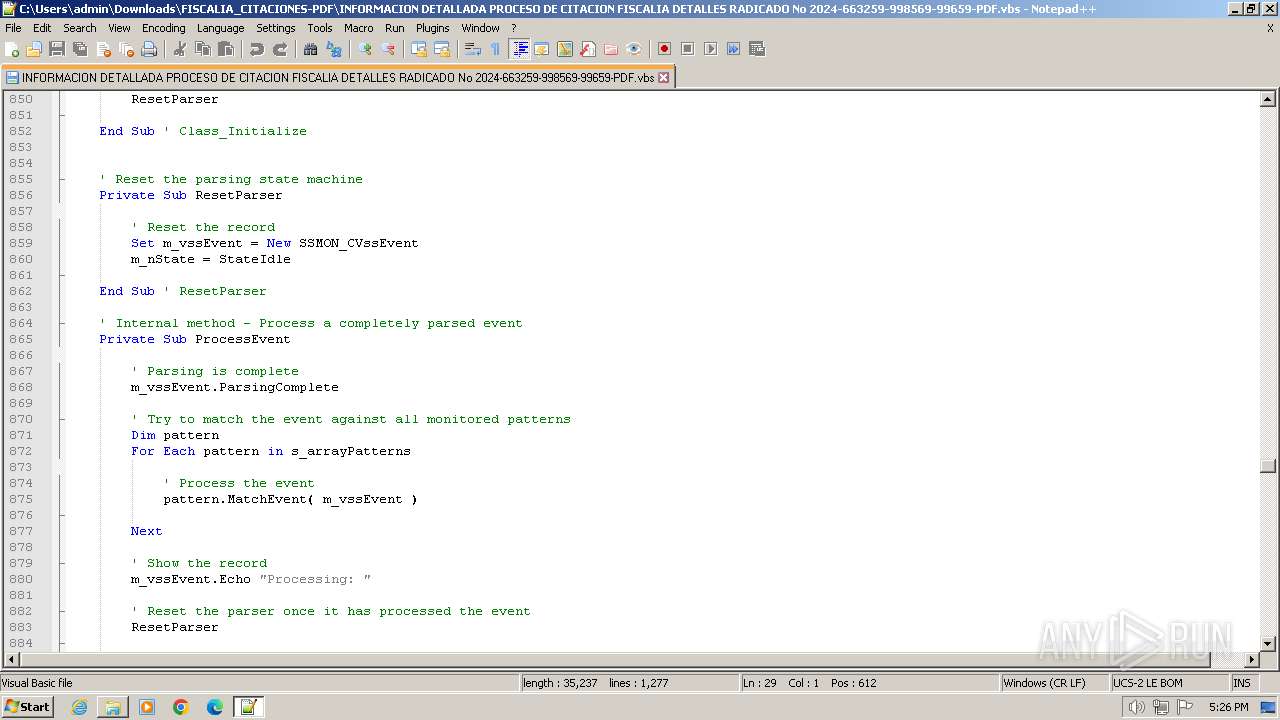Image resolution: width=1280 pixels, height=720 pixels.
Task: Click 'Private Sub ProcessEvent' code line
Action: pyautogui.click(x=194, y=339)
